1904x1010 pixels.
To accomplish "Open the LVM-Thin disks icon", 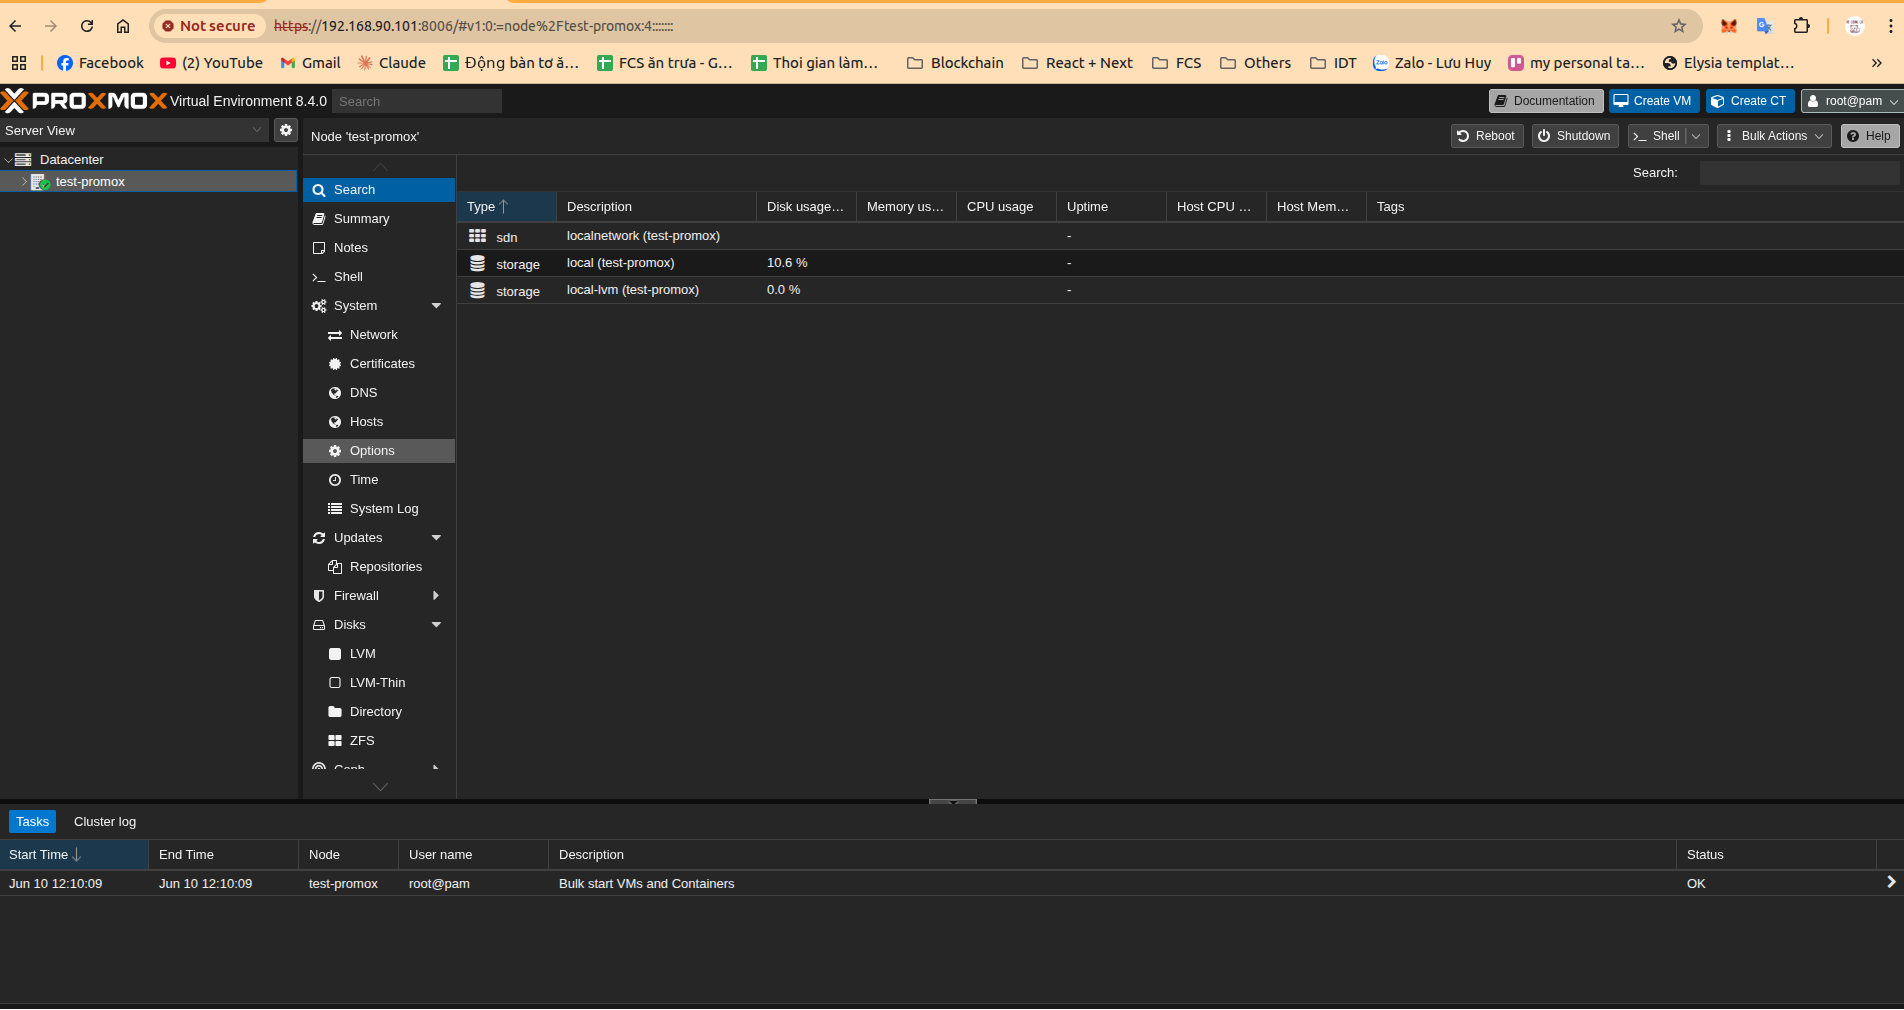I will tap(336, 682).
